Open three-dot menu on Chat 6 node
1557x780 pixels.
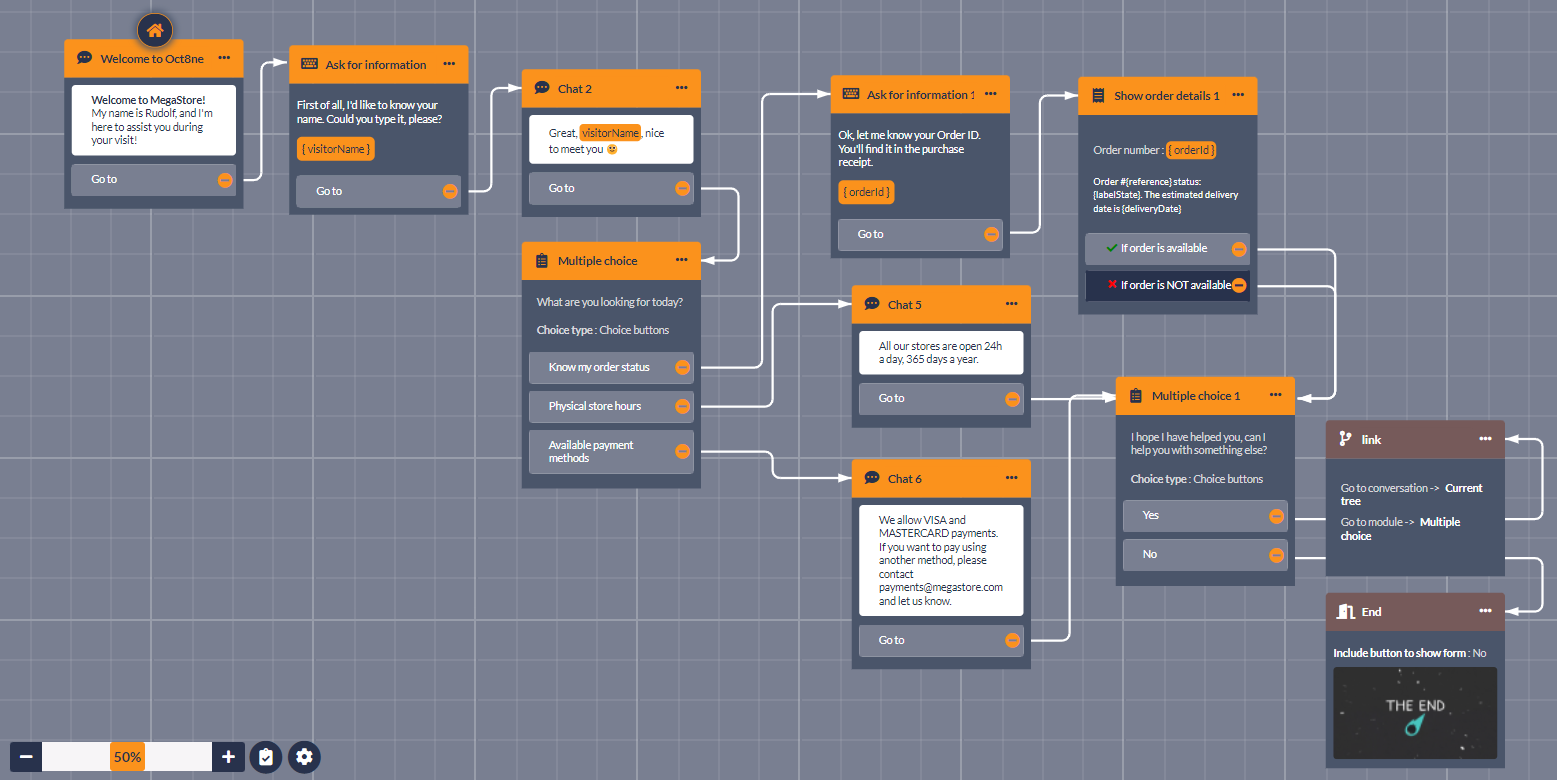coord(1011,478)
